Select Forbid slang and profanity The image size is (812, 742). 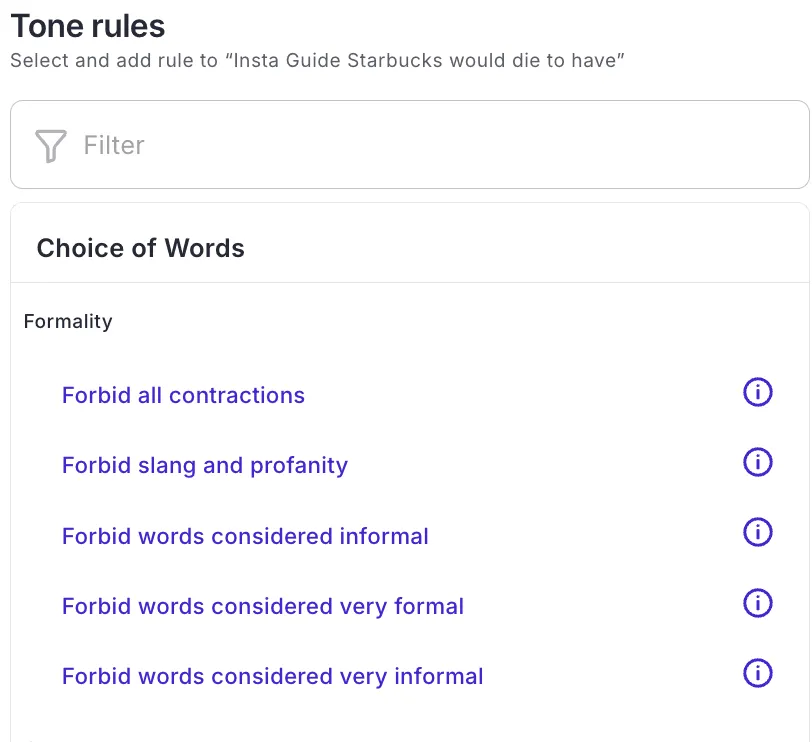point(205,465)
